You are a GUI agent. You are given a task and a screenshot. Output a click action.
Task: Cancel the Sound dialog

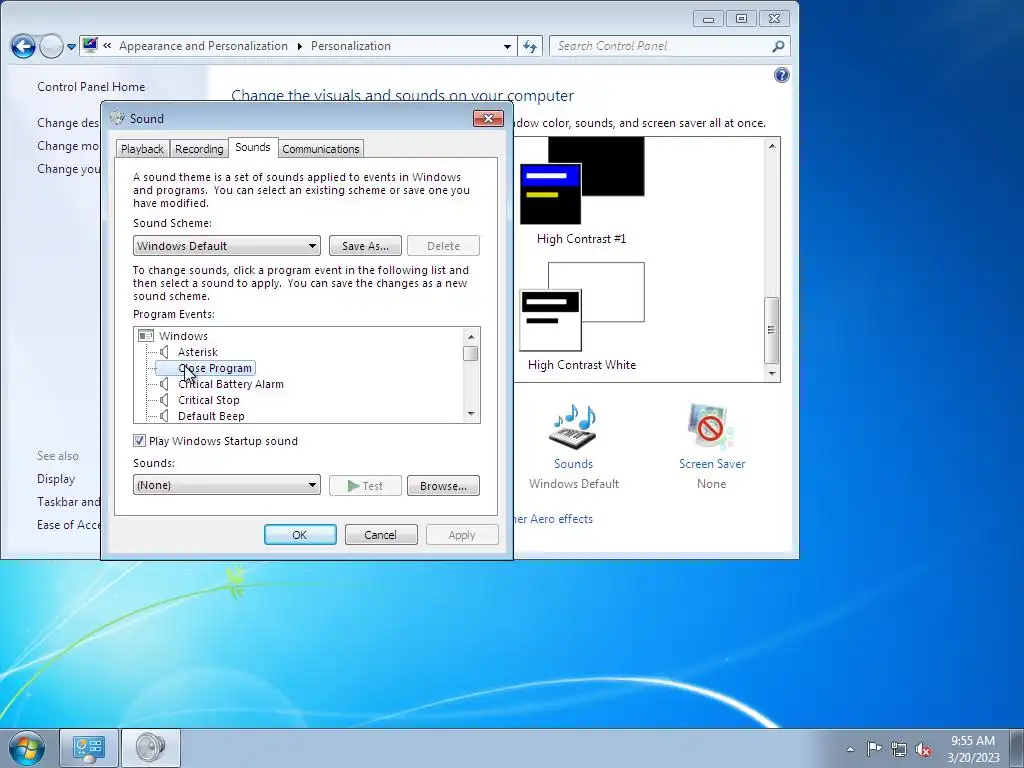point(381,535)
